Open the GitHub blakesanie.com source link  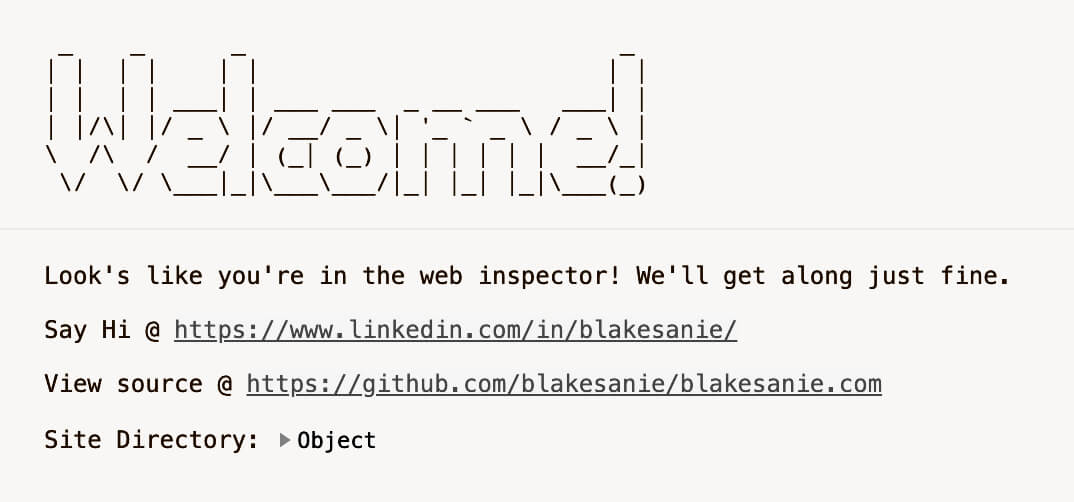(x=564, y=384)
